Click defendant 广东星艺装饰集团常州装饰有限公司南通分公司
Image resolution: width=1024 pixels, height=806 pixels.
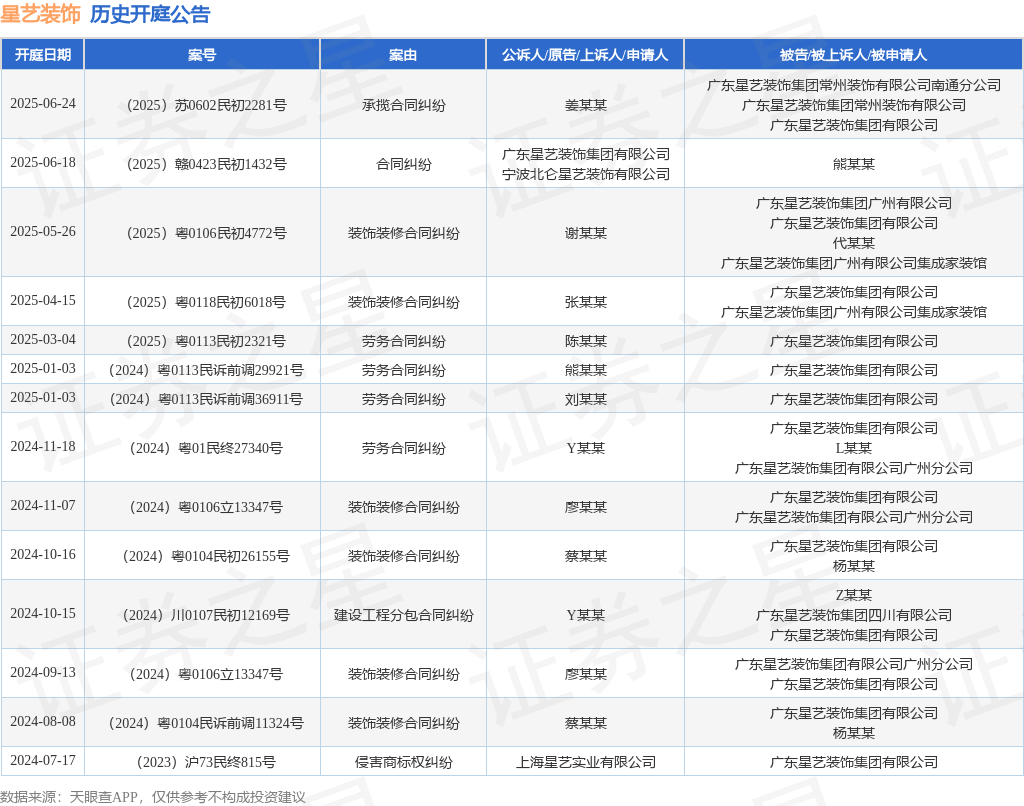coord(854,85)
